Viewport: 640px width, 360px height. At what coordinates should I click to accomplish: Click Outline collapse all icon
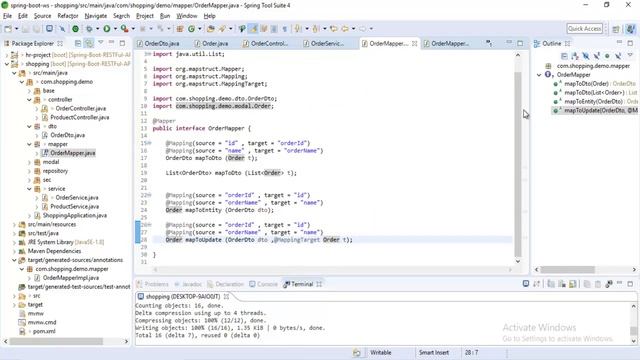pyautogui.click(x=564, y=56)
